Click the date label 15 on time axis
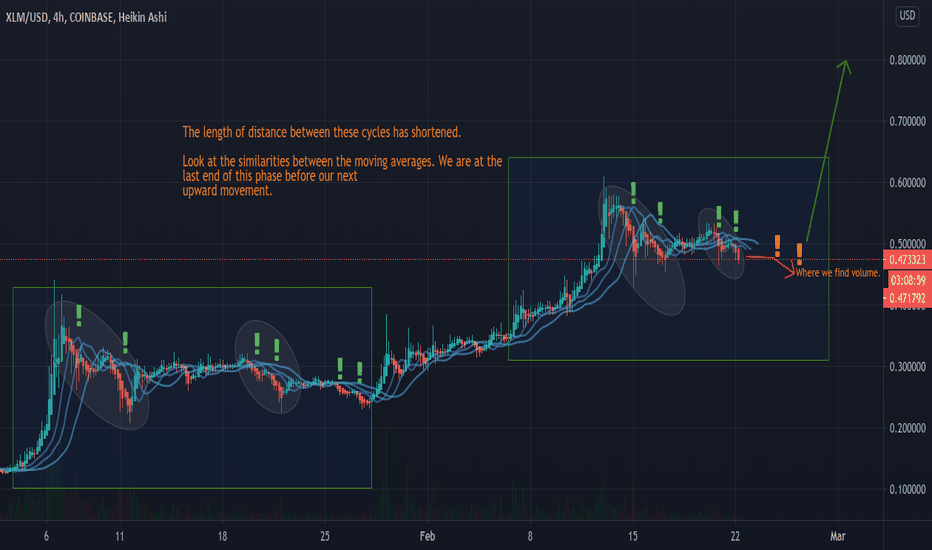Screen dimensions: 932x550 (632, 536)
